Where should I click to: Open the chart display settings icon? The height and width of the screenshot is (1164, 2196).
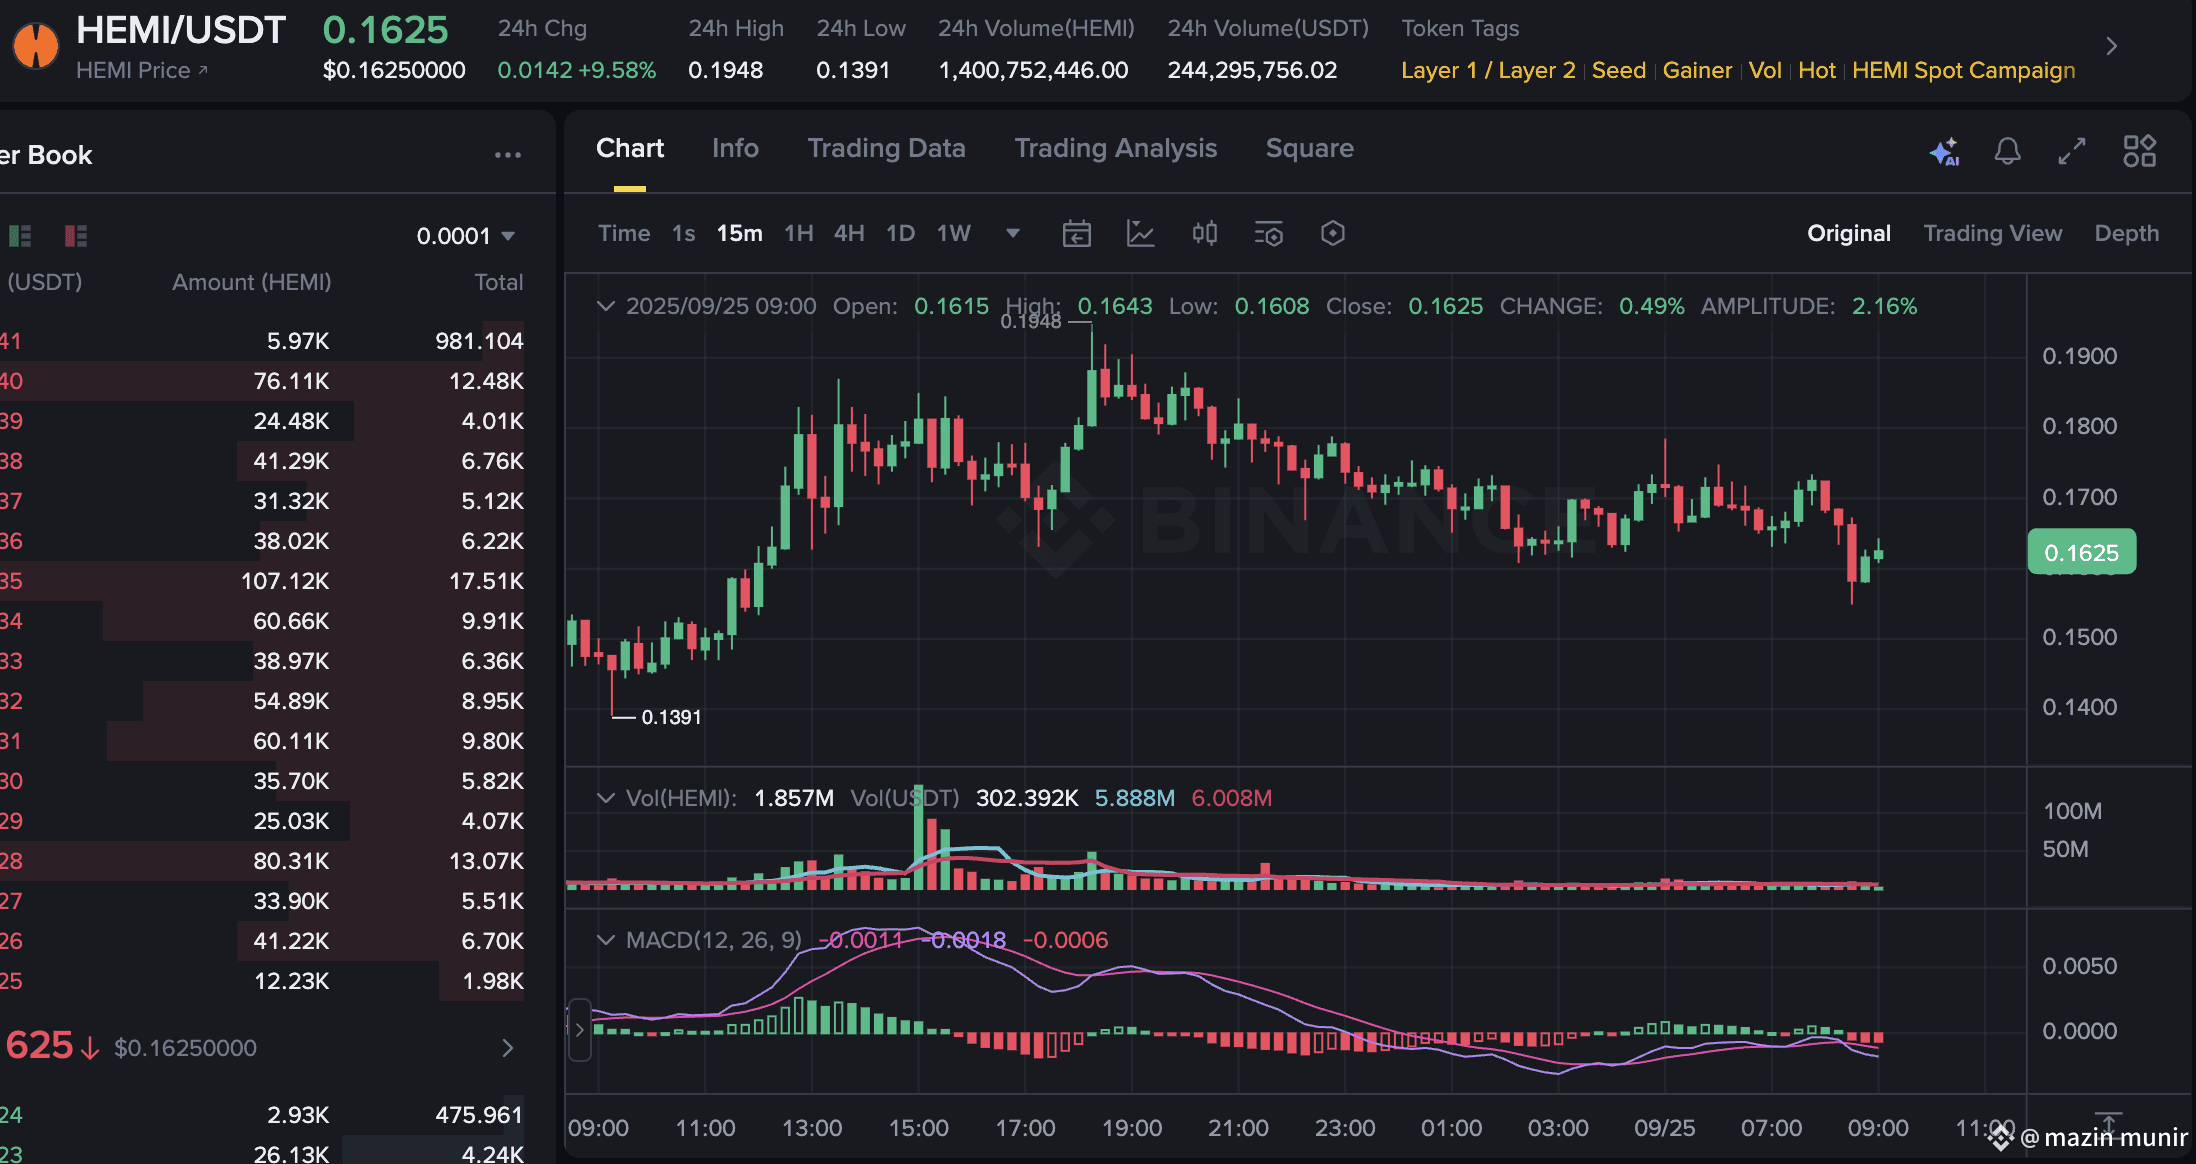[1269, 234]
